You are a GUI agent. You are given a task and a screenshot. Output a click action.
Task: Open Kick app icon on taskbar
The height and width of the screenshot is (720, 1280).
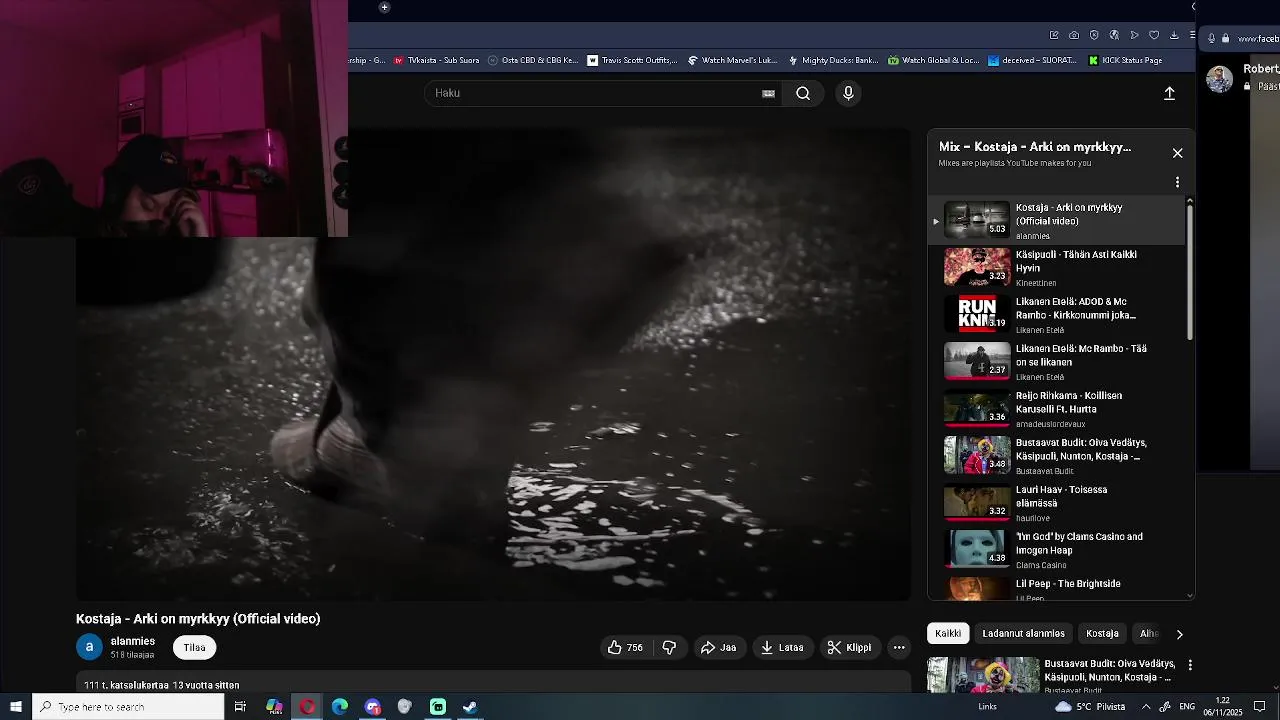tap(438, 707)
